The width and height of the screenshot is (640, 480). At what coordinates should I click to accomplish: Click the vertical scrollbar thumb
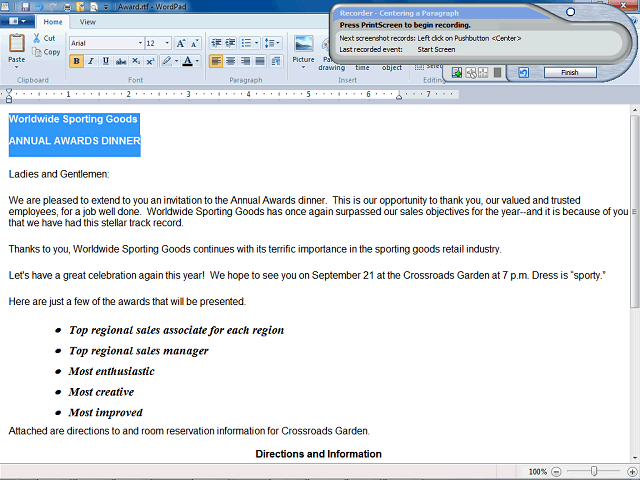[x=634, y=211]
